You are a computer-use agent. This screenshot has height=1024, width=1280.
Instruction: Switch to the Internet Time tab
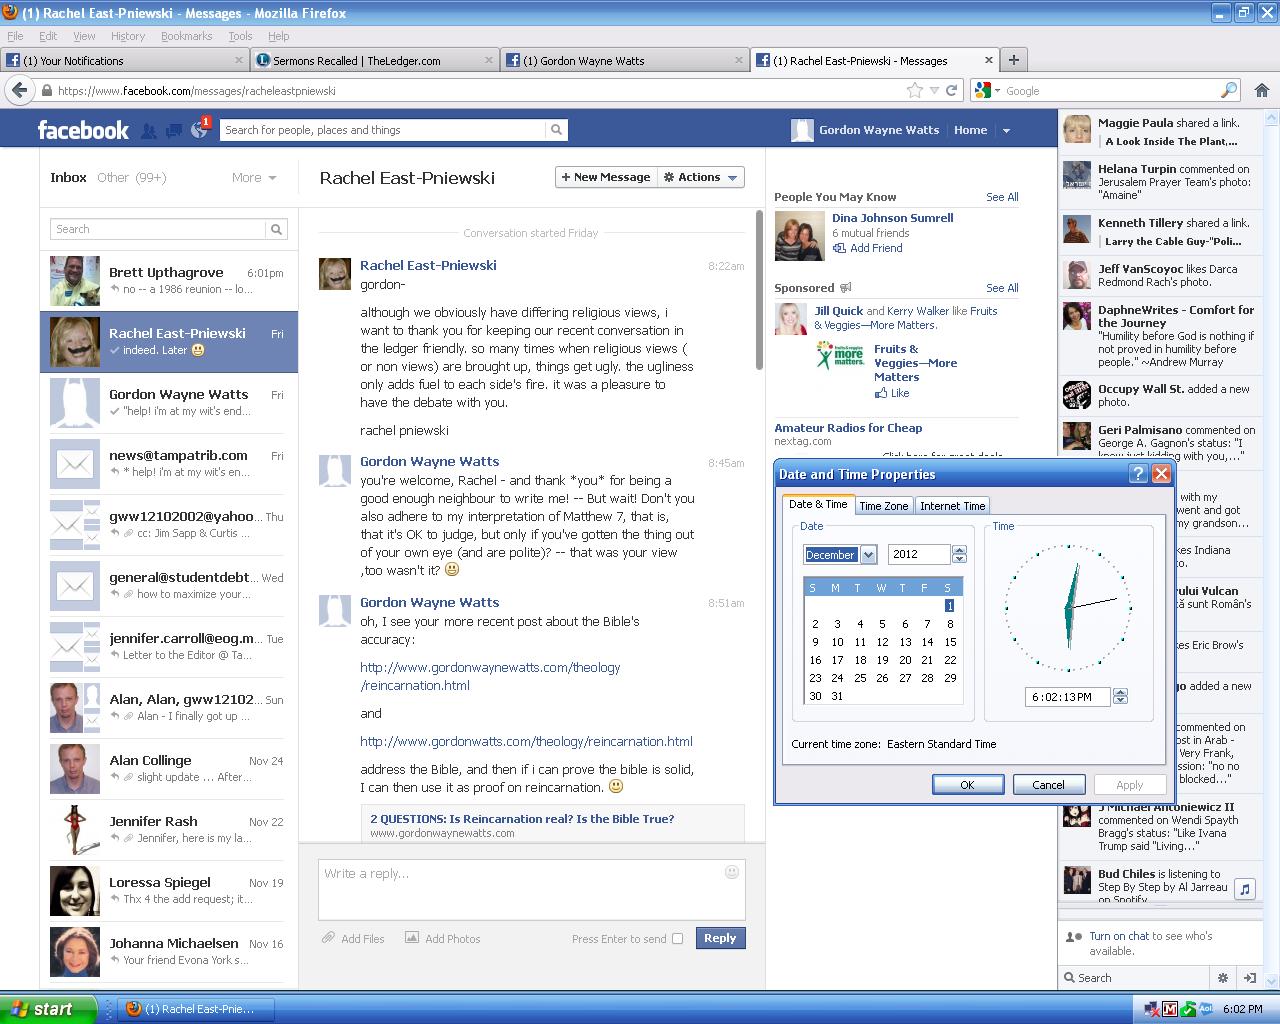click(952, 506)
